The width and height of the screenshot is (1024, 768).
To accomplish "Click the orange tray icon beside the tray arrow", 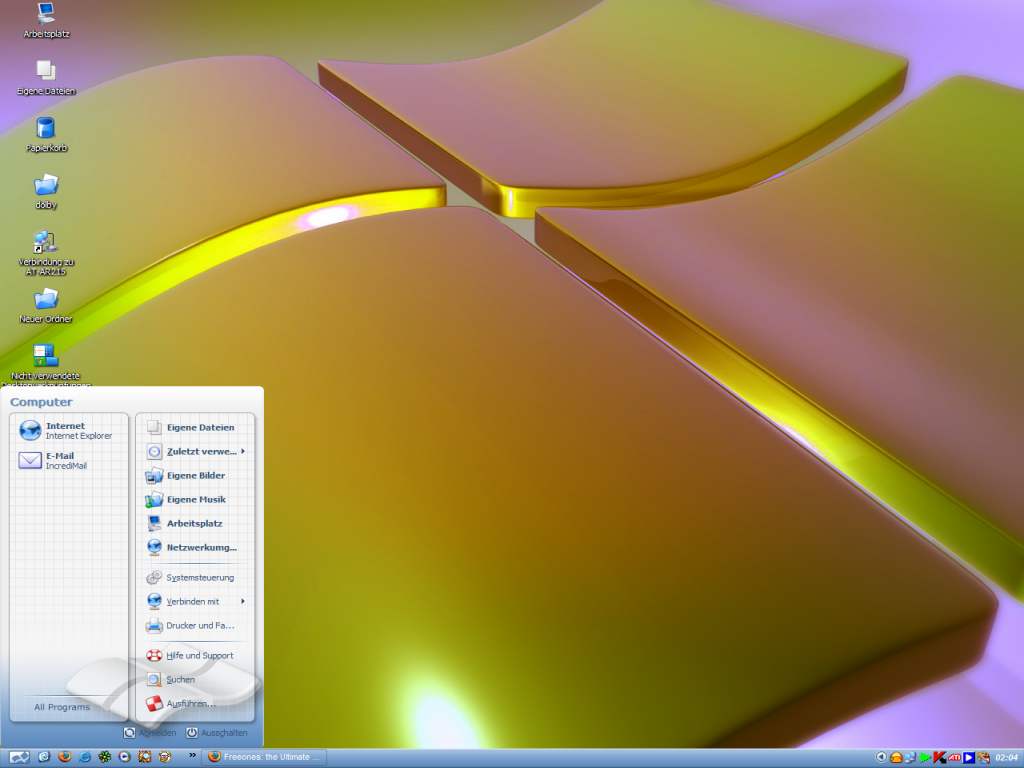I will pyautogui.click(x=896, y=758).
